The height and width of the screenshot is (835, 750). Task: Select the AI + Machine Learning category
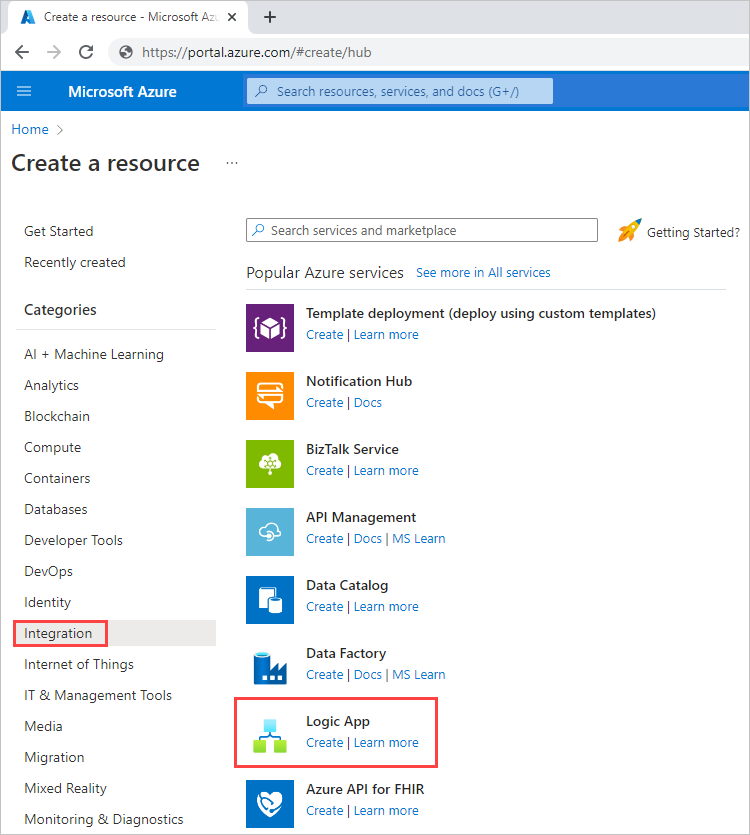(94, 354)
